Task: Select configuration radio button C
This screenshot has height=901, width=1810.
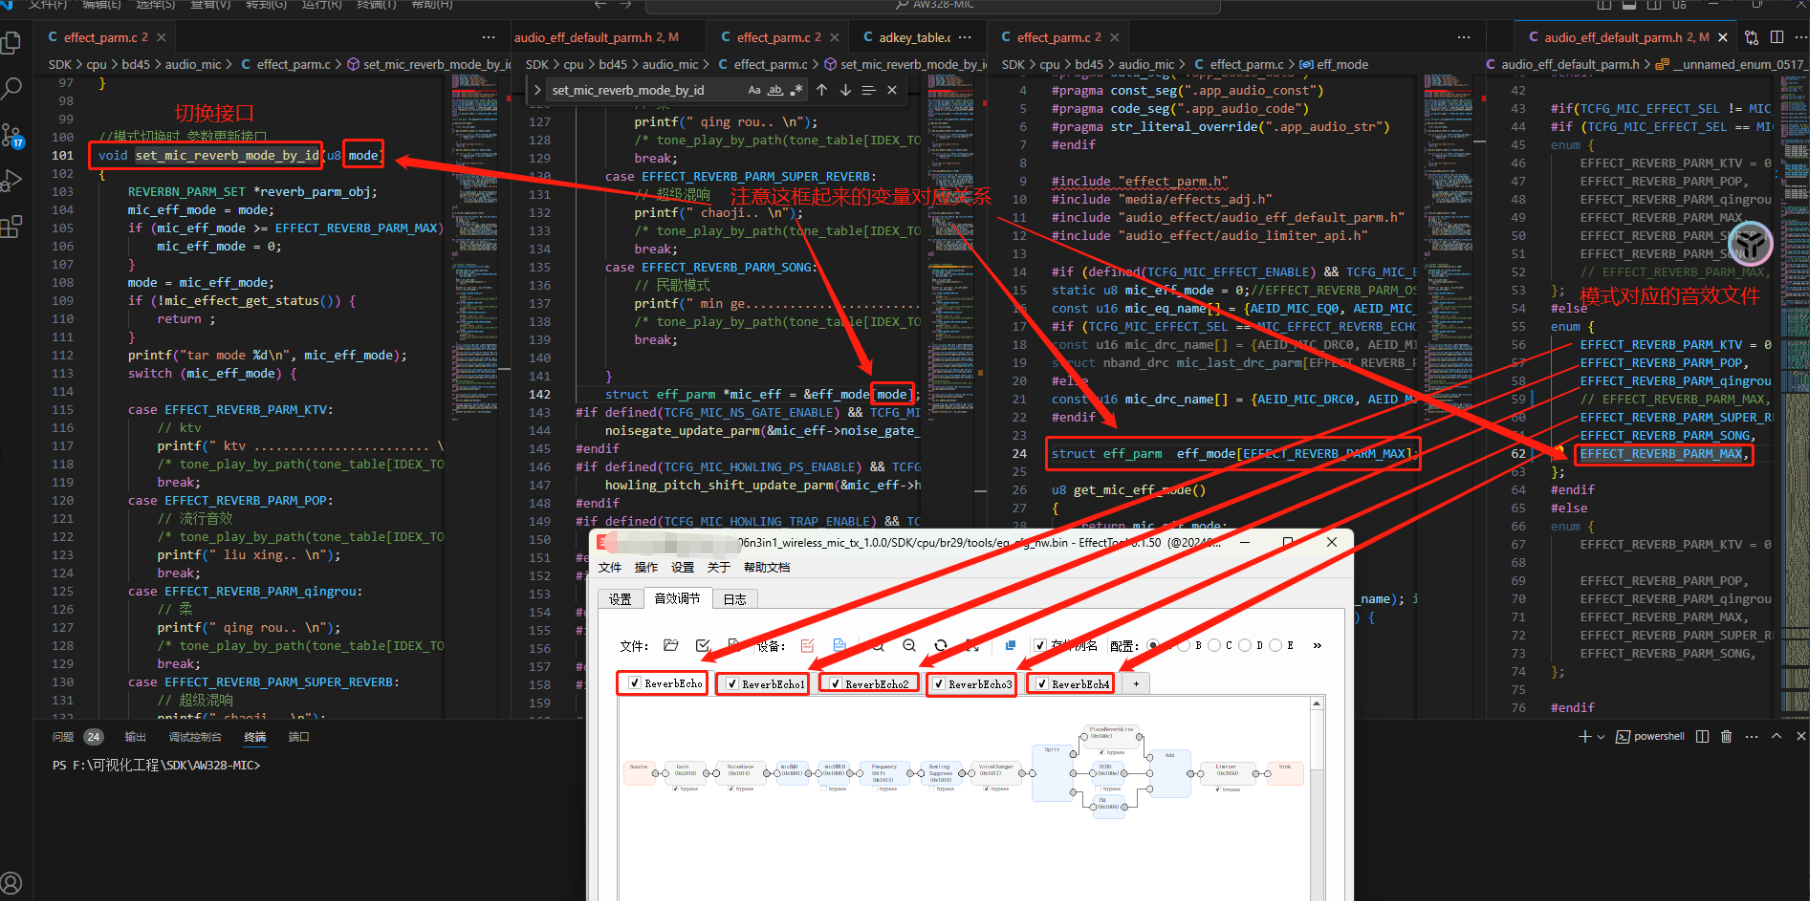Action: pyautogui.click(x=1215, y=645)
